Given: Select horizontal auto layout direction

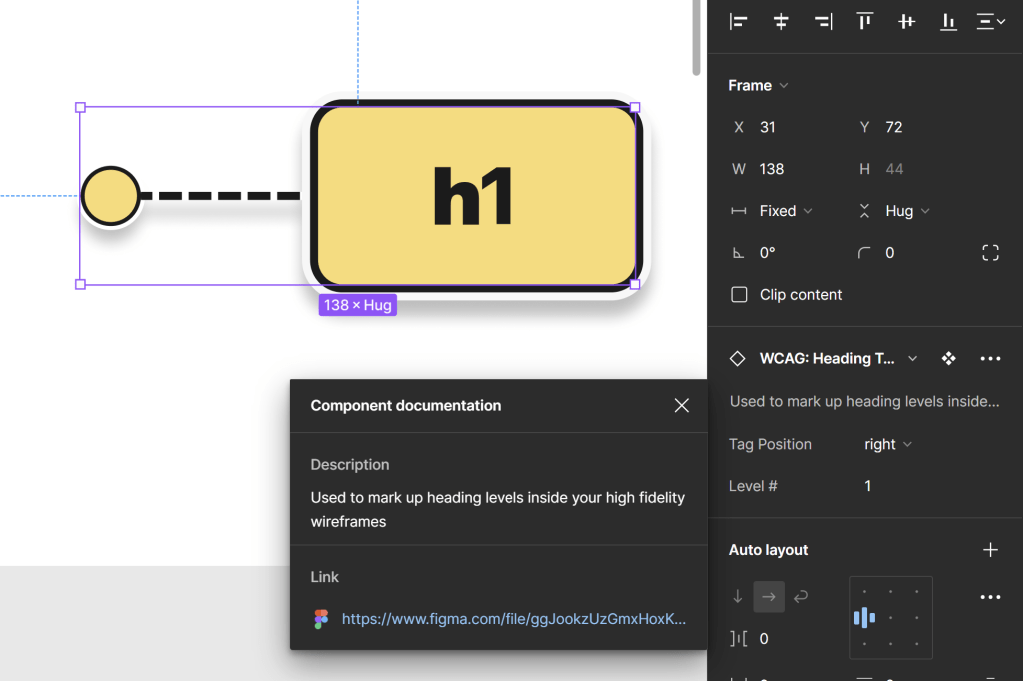Looking at the screenshot, I should pyautogui.click(x=769, y=597).
